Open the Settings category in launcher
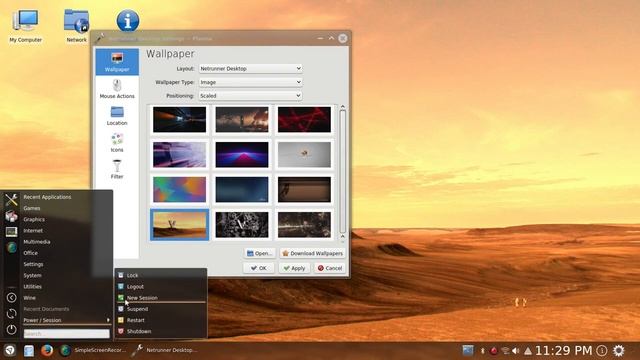Image resolution: width=640 pixels, height=360 pixels. 33,264
